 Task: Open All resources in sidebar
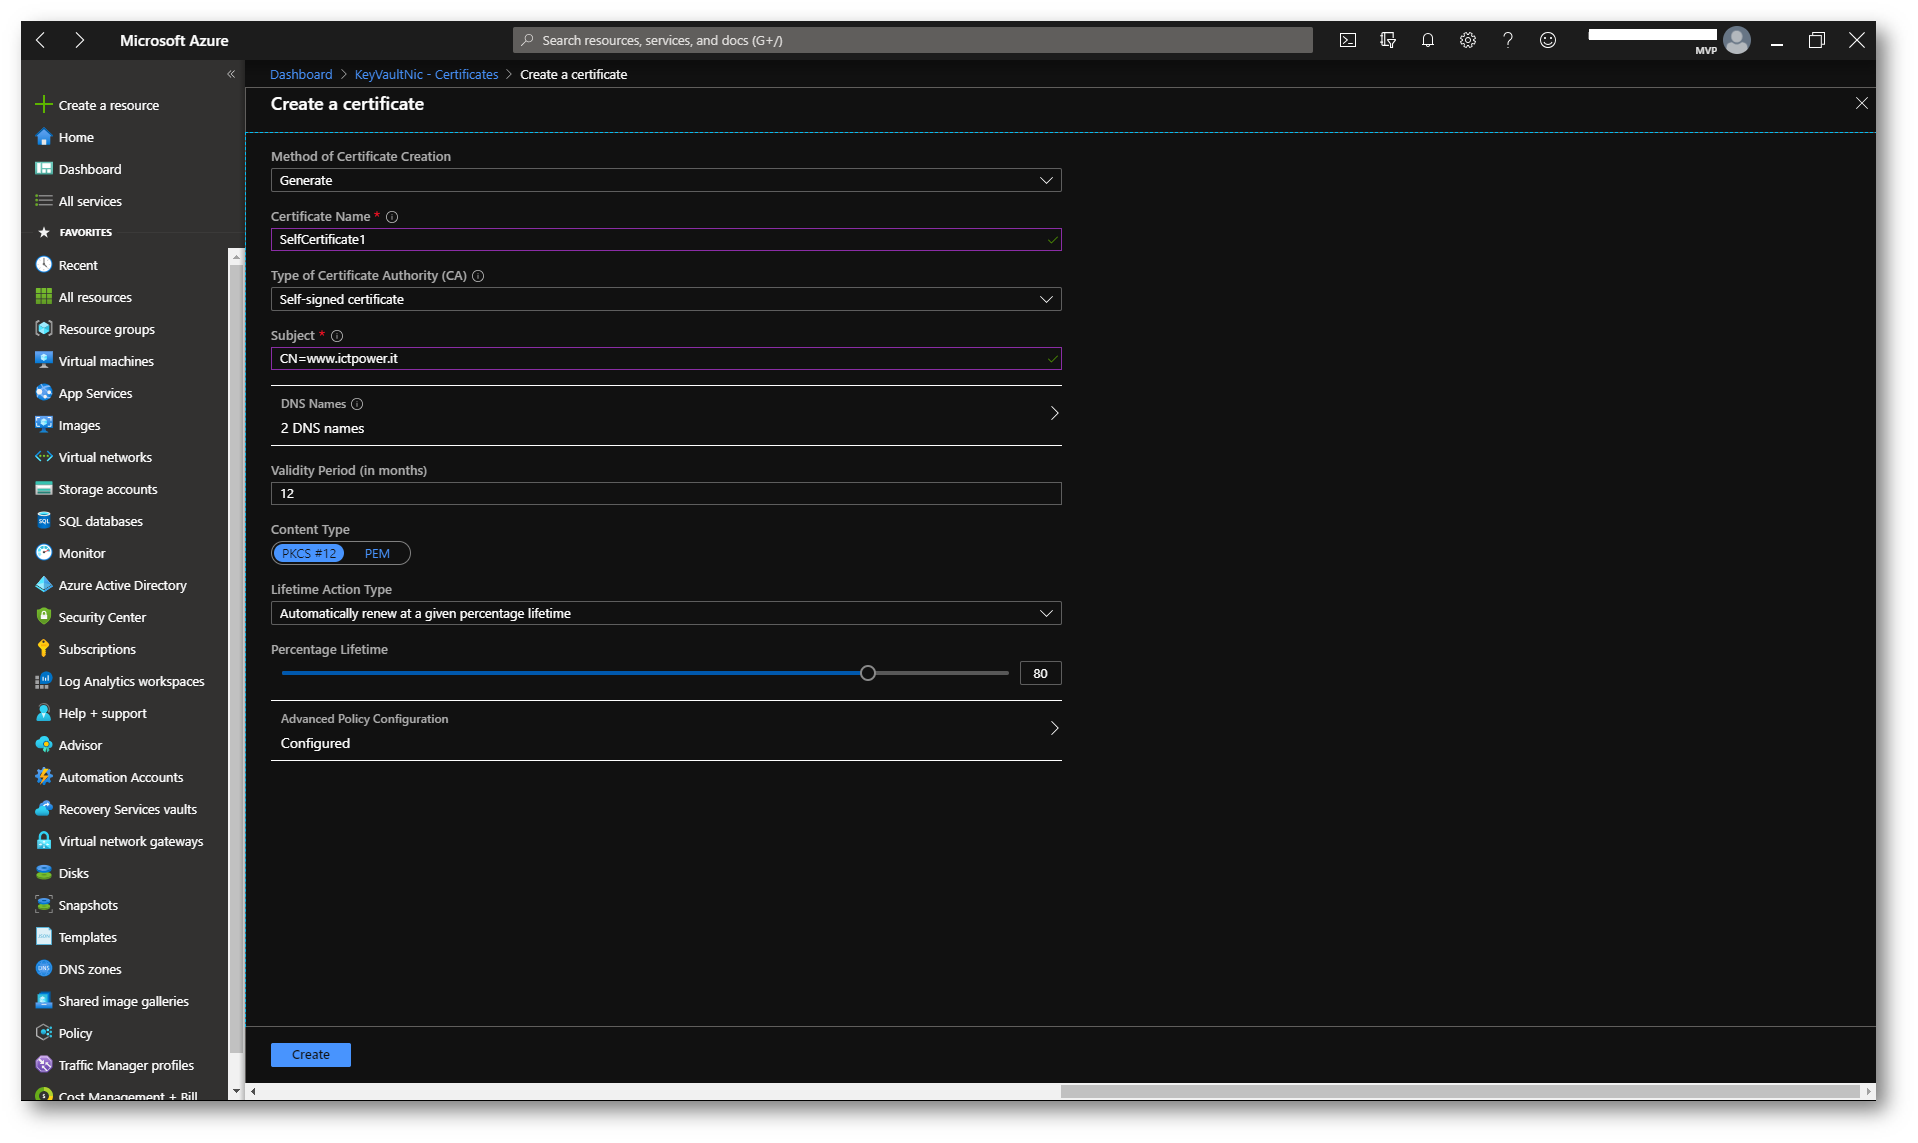pos(95,297)
